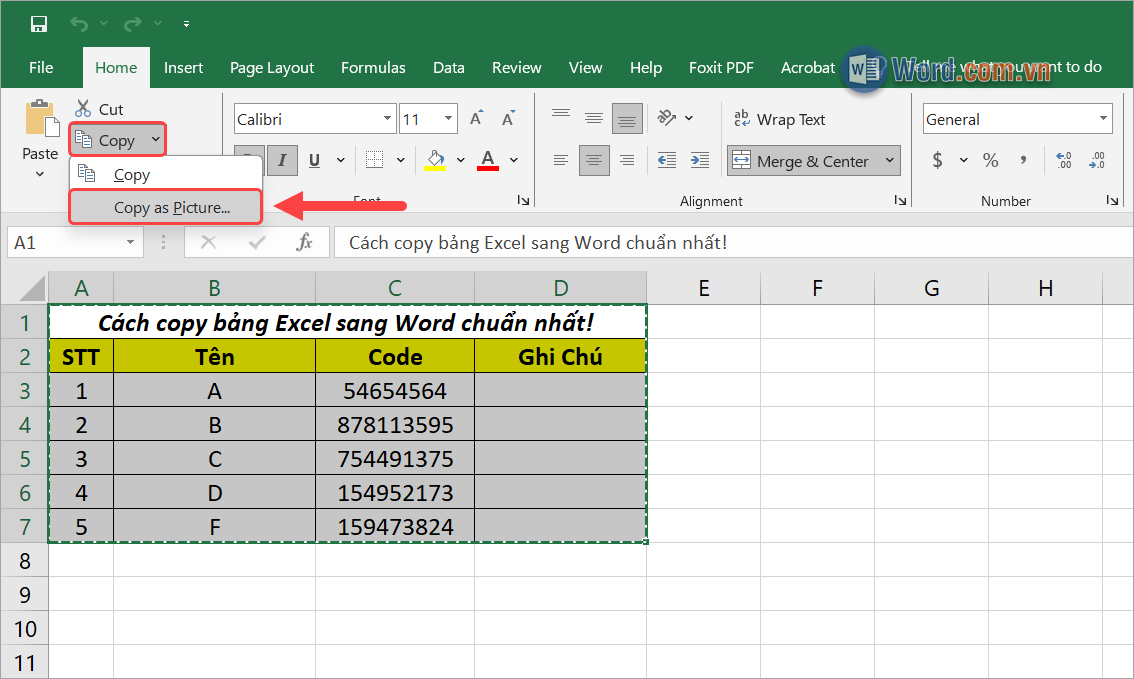
Task: Click the Paste clipboard icon
Action: tap(41, 119)
